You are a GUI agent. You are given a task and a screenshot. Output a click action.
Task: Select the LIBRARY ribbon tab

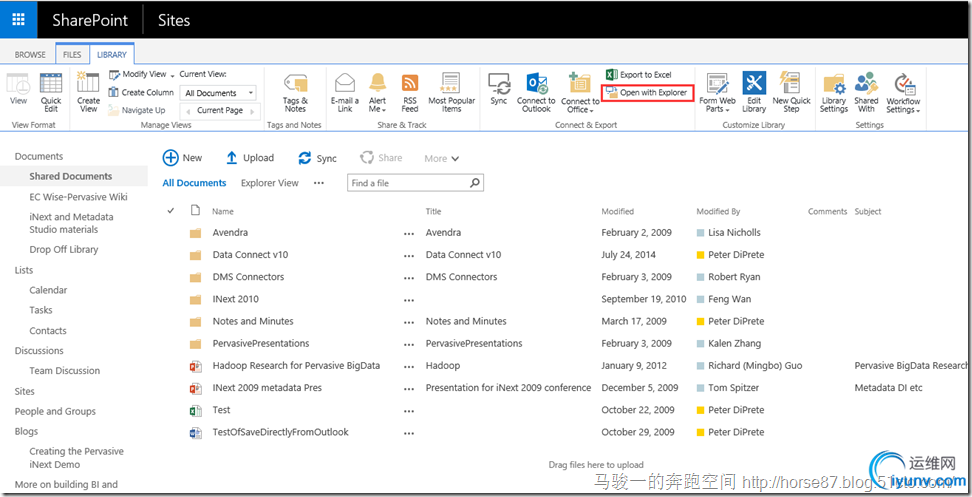click(112, 55)
